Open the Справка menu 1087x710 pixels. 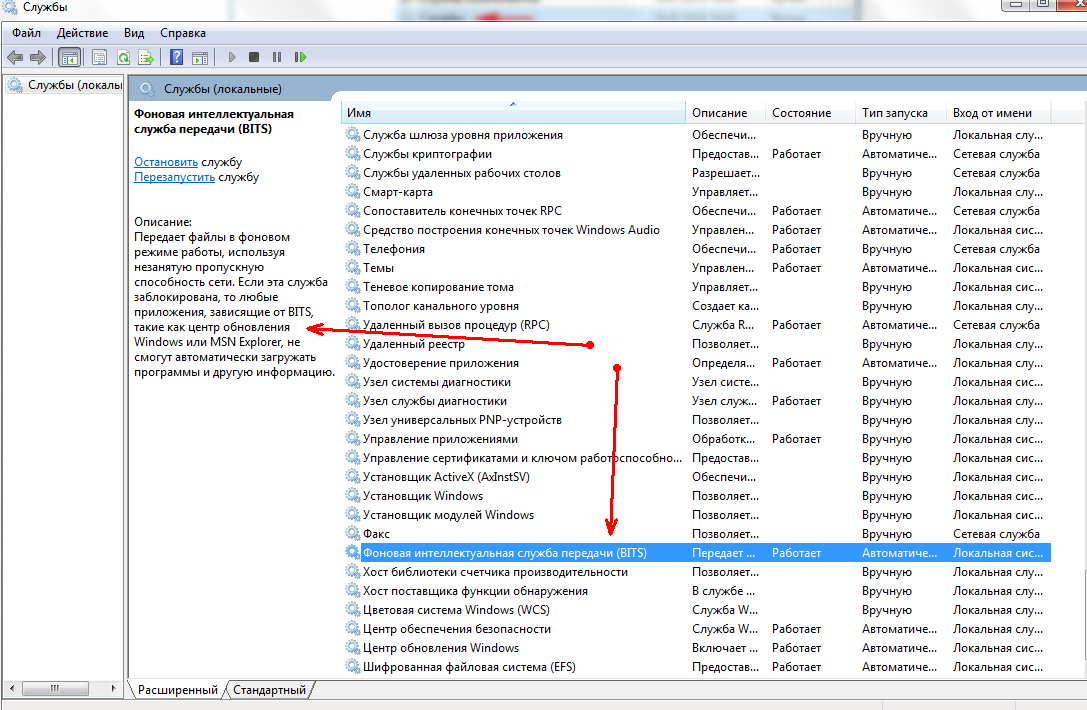pyautogui.click(x=185, y=33)
